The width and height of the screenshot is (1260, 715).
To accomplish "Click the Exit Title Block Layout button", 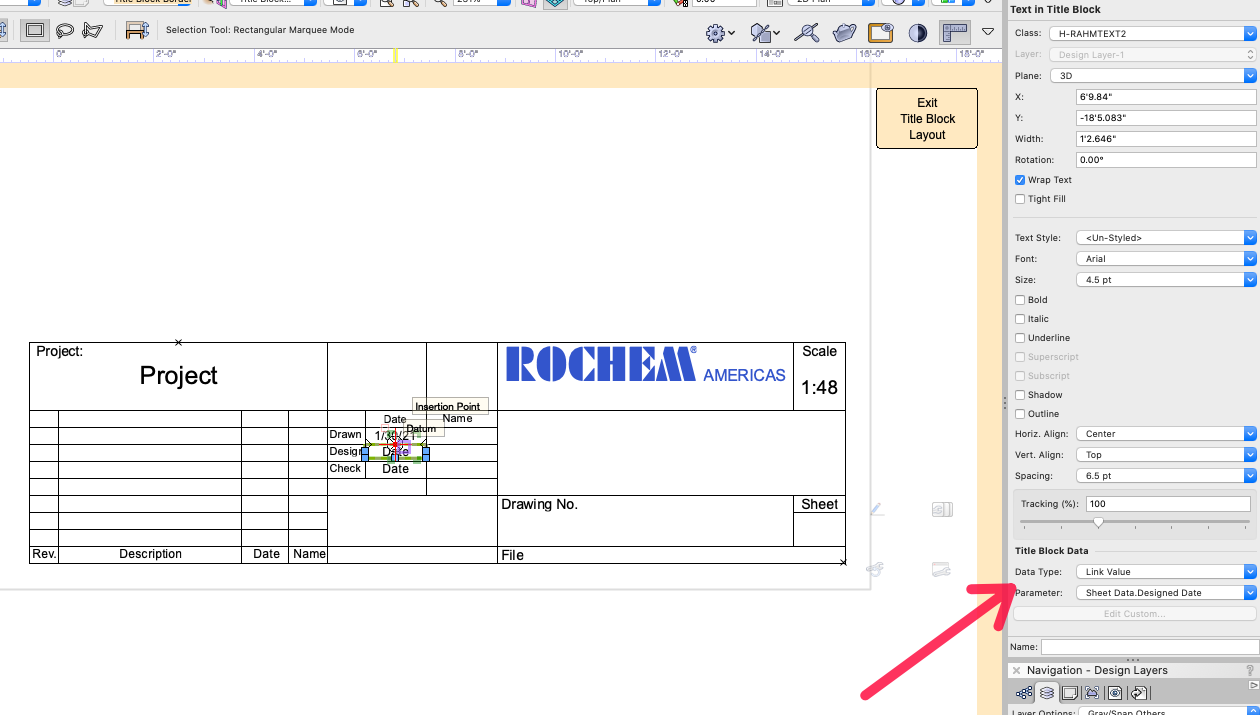I will [926, 118].
